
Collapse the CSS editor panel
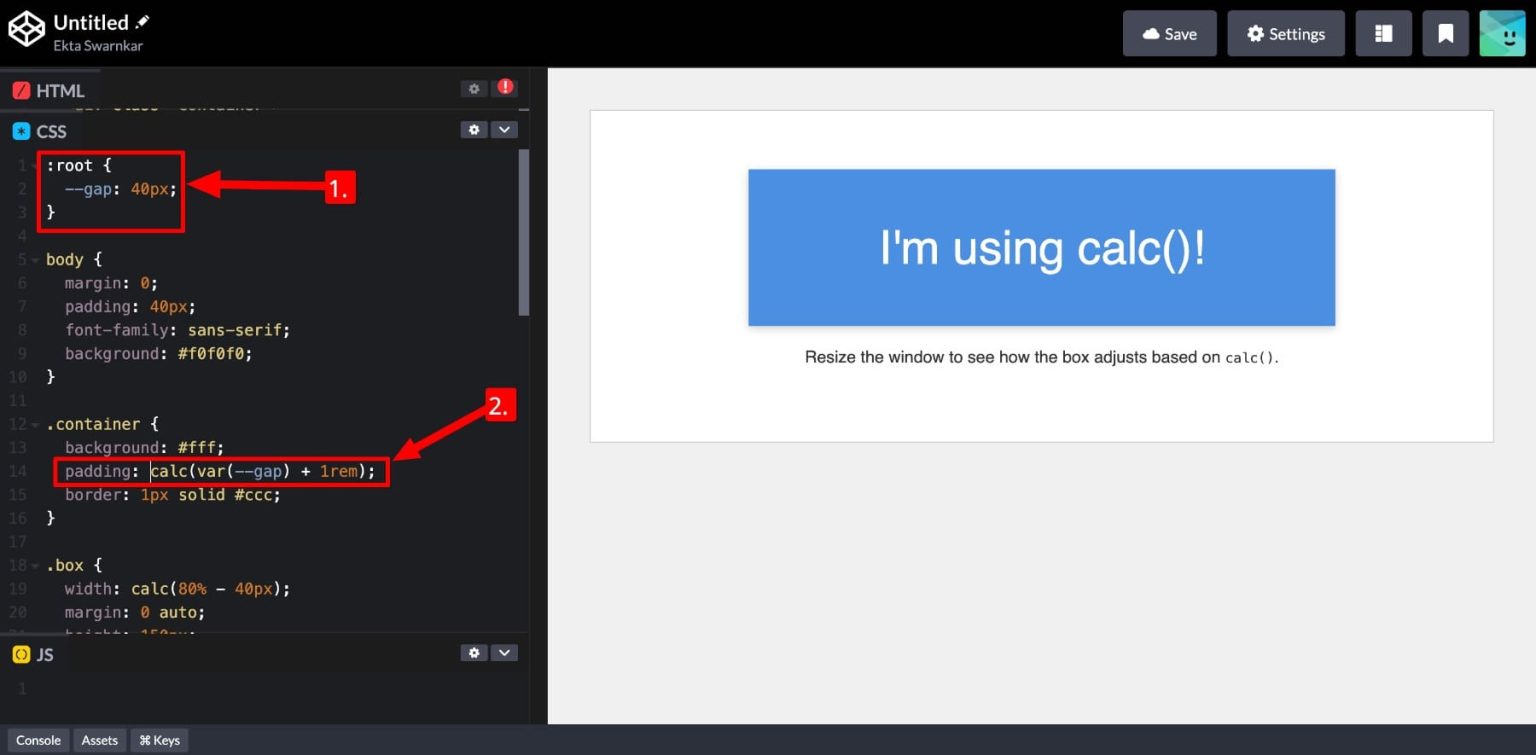pos(505,130)
